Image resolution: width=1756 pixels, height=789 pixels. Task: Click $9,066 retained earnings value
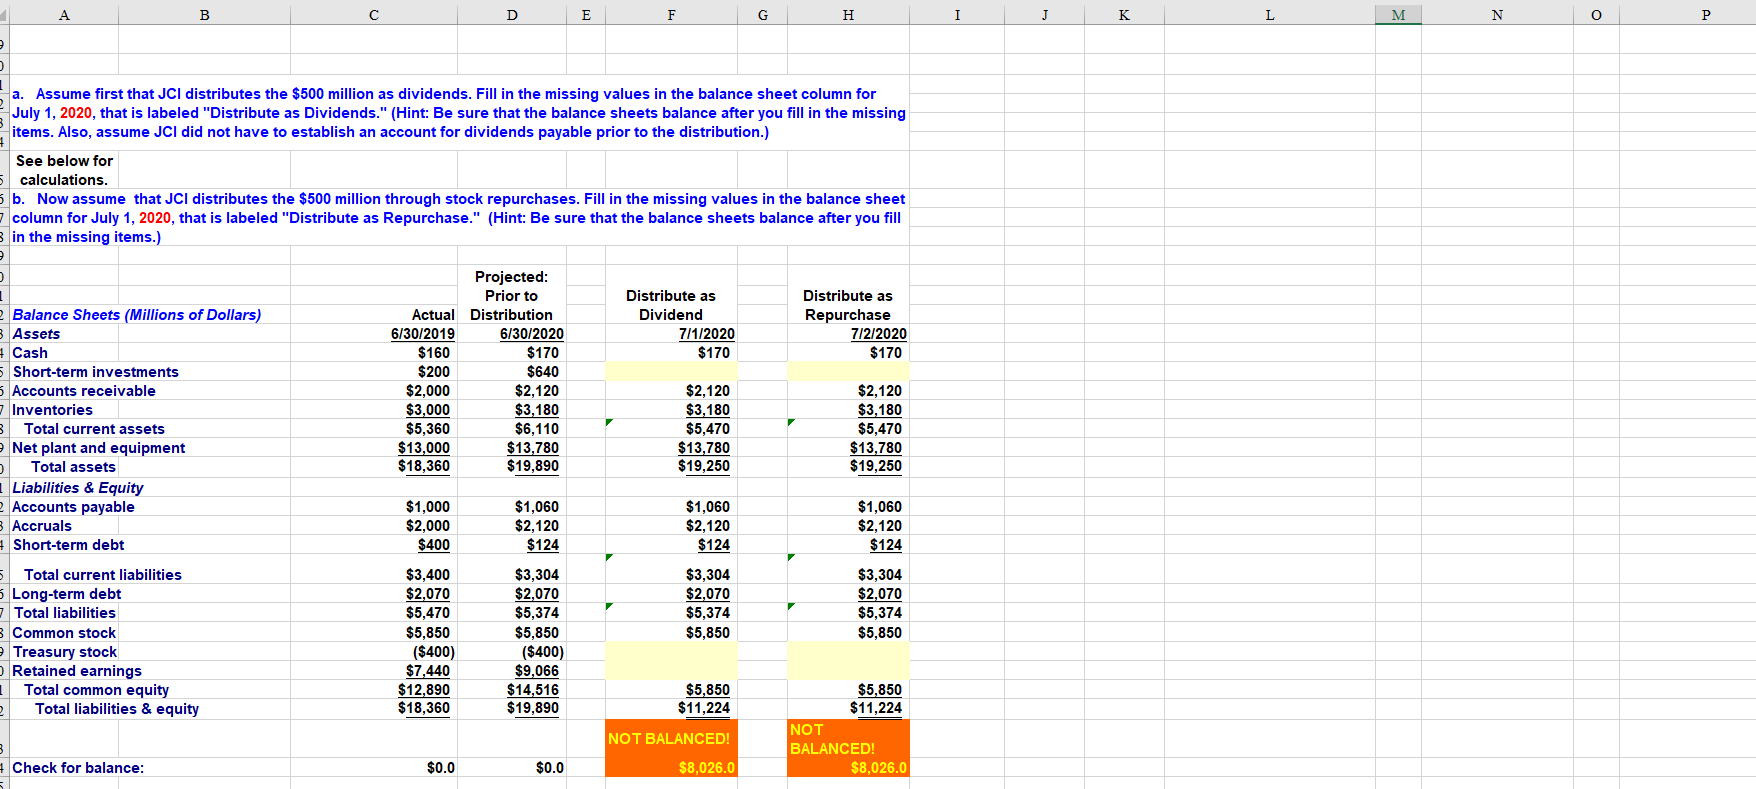(537, 671)
